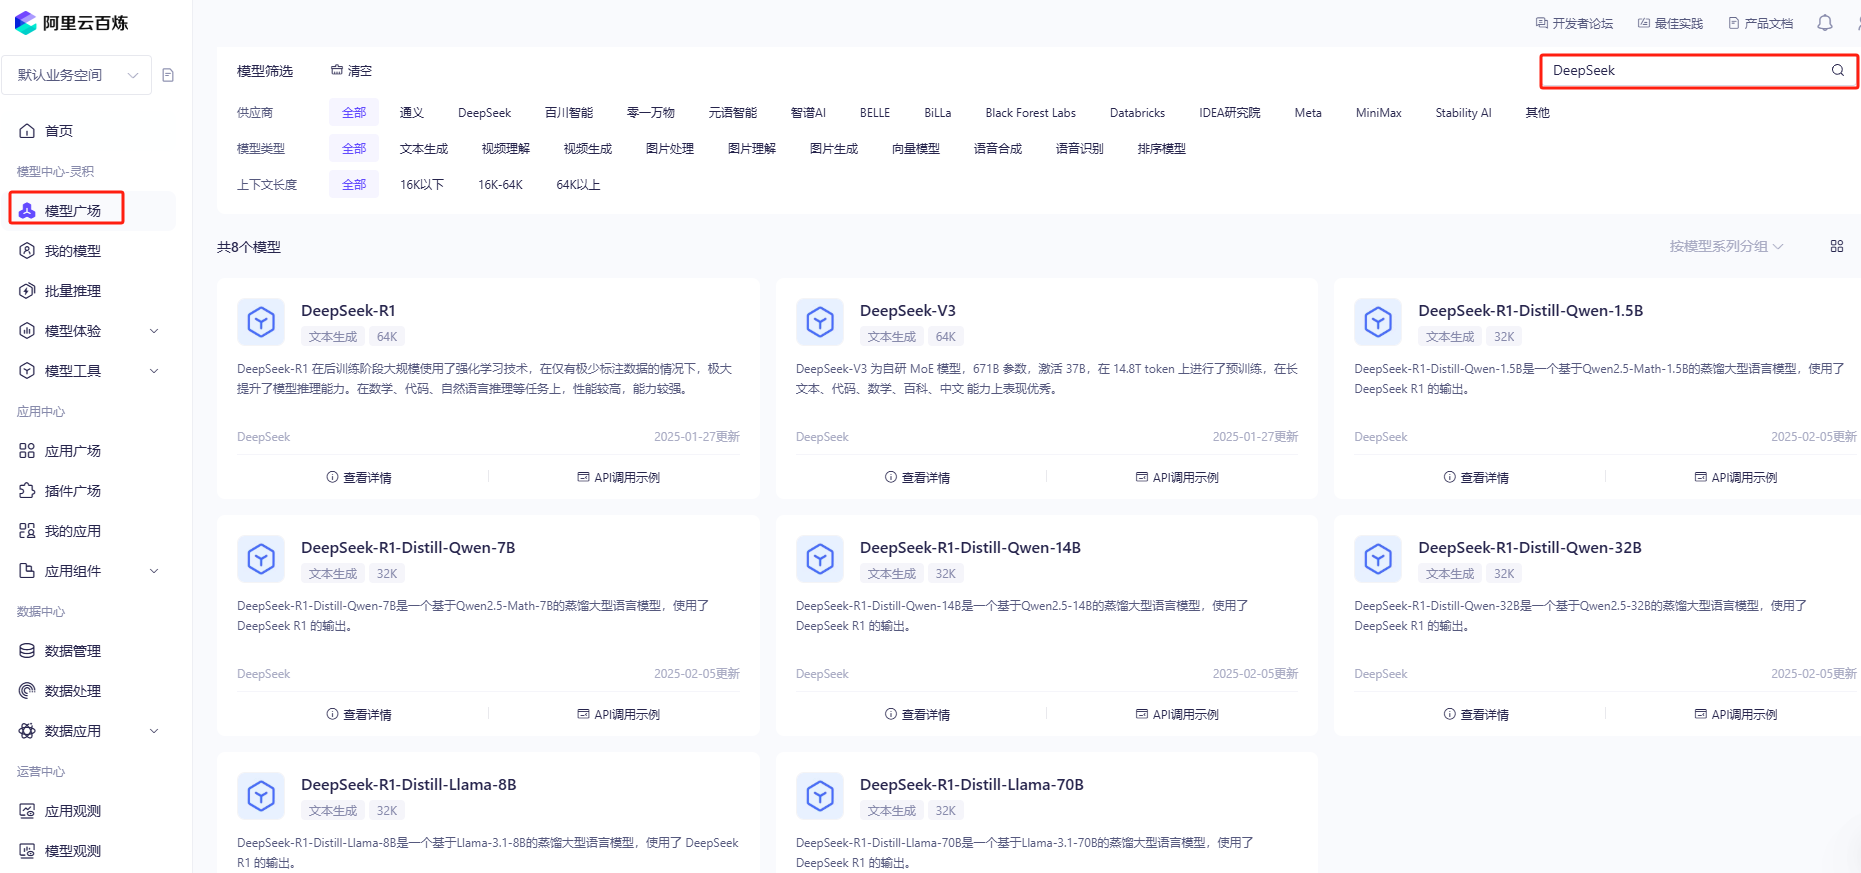Click the DeepSeek search input field
This screenshot has height=873, width=1861.
click(x=1699, y=71)
